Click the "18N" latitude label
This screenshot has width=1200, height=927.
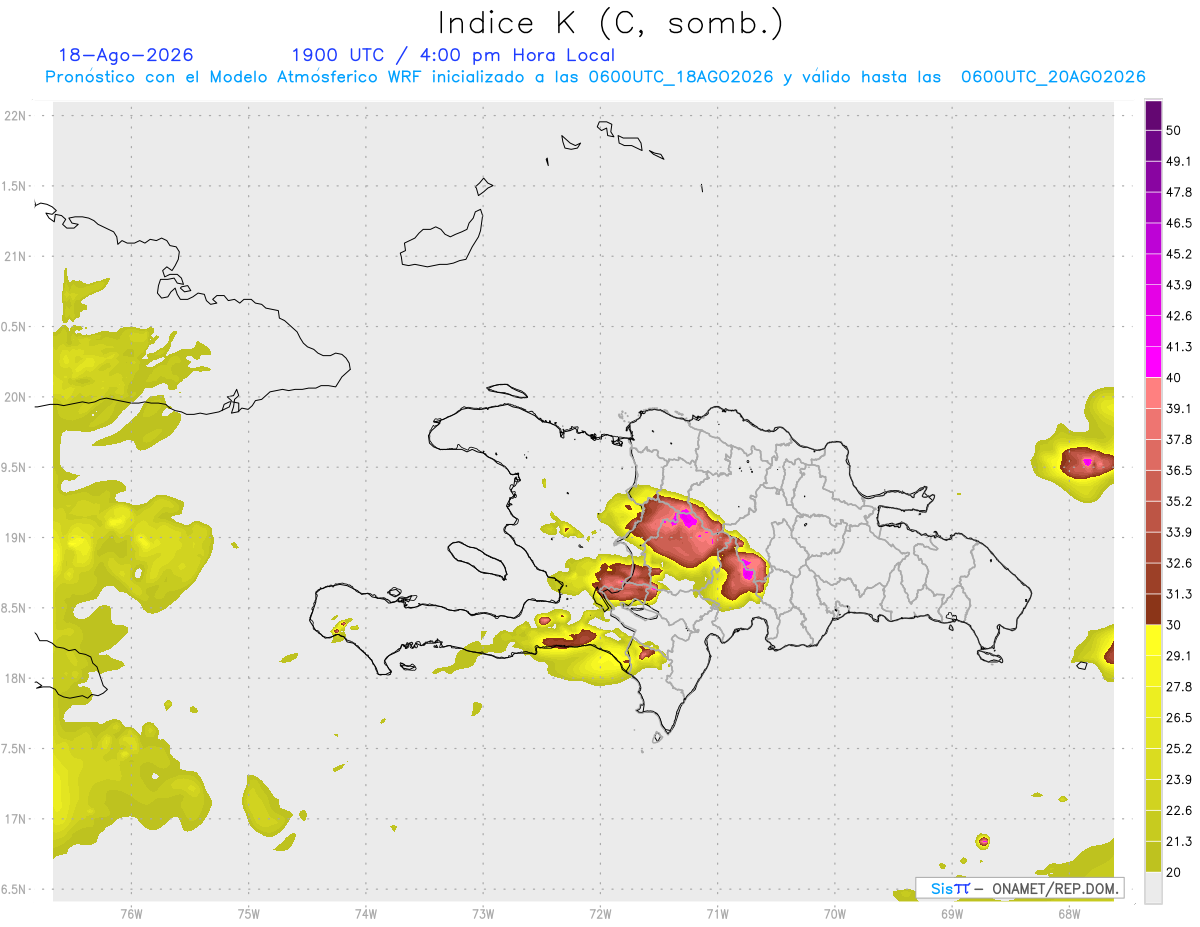click(x=16, y=678)
